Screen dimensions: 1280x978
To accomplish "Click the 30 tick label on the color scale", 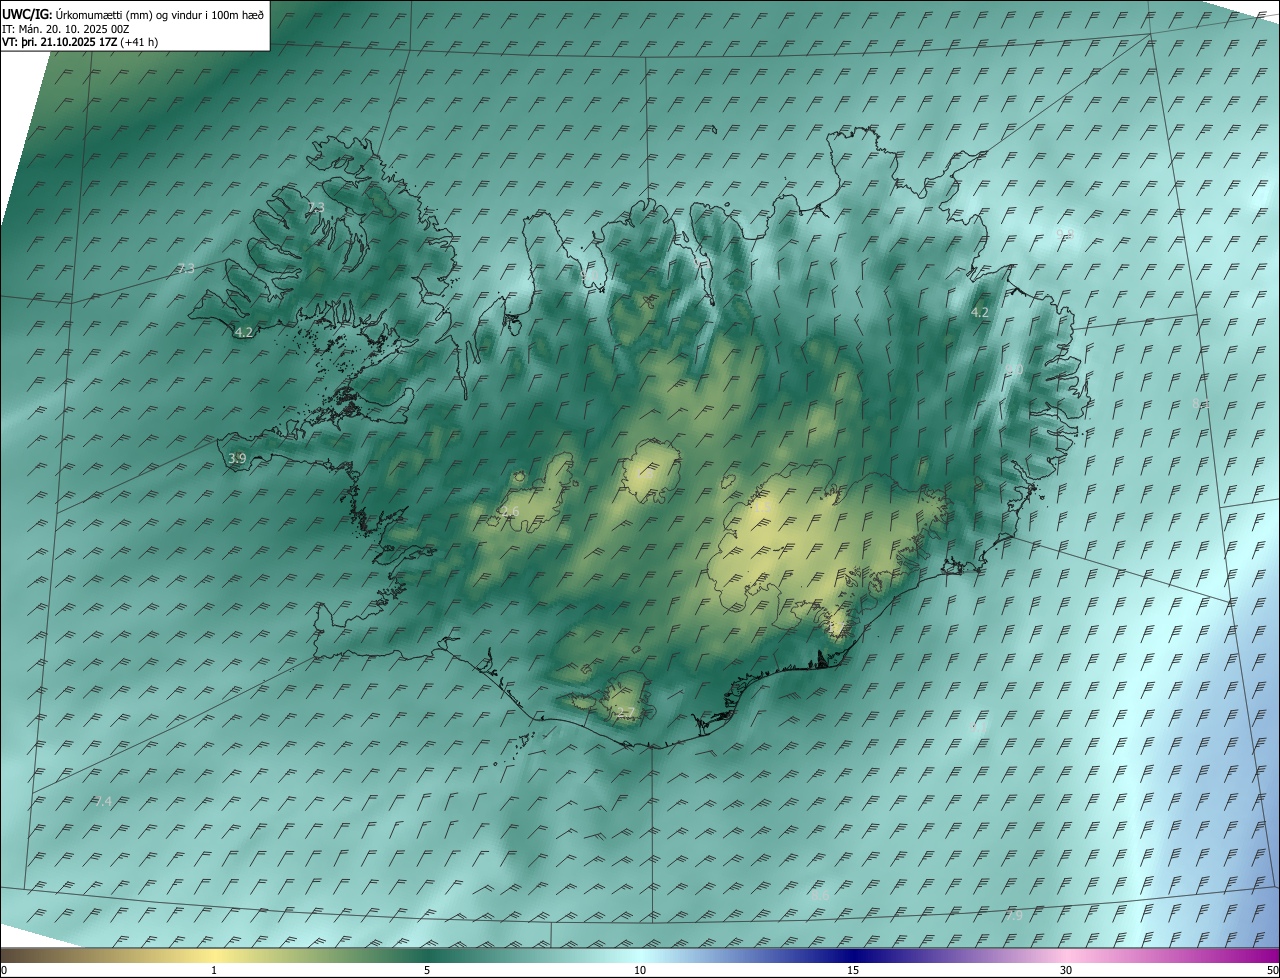I will [x=1066, y=971].
